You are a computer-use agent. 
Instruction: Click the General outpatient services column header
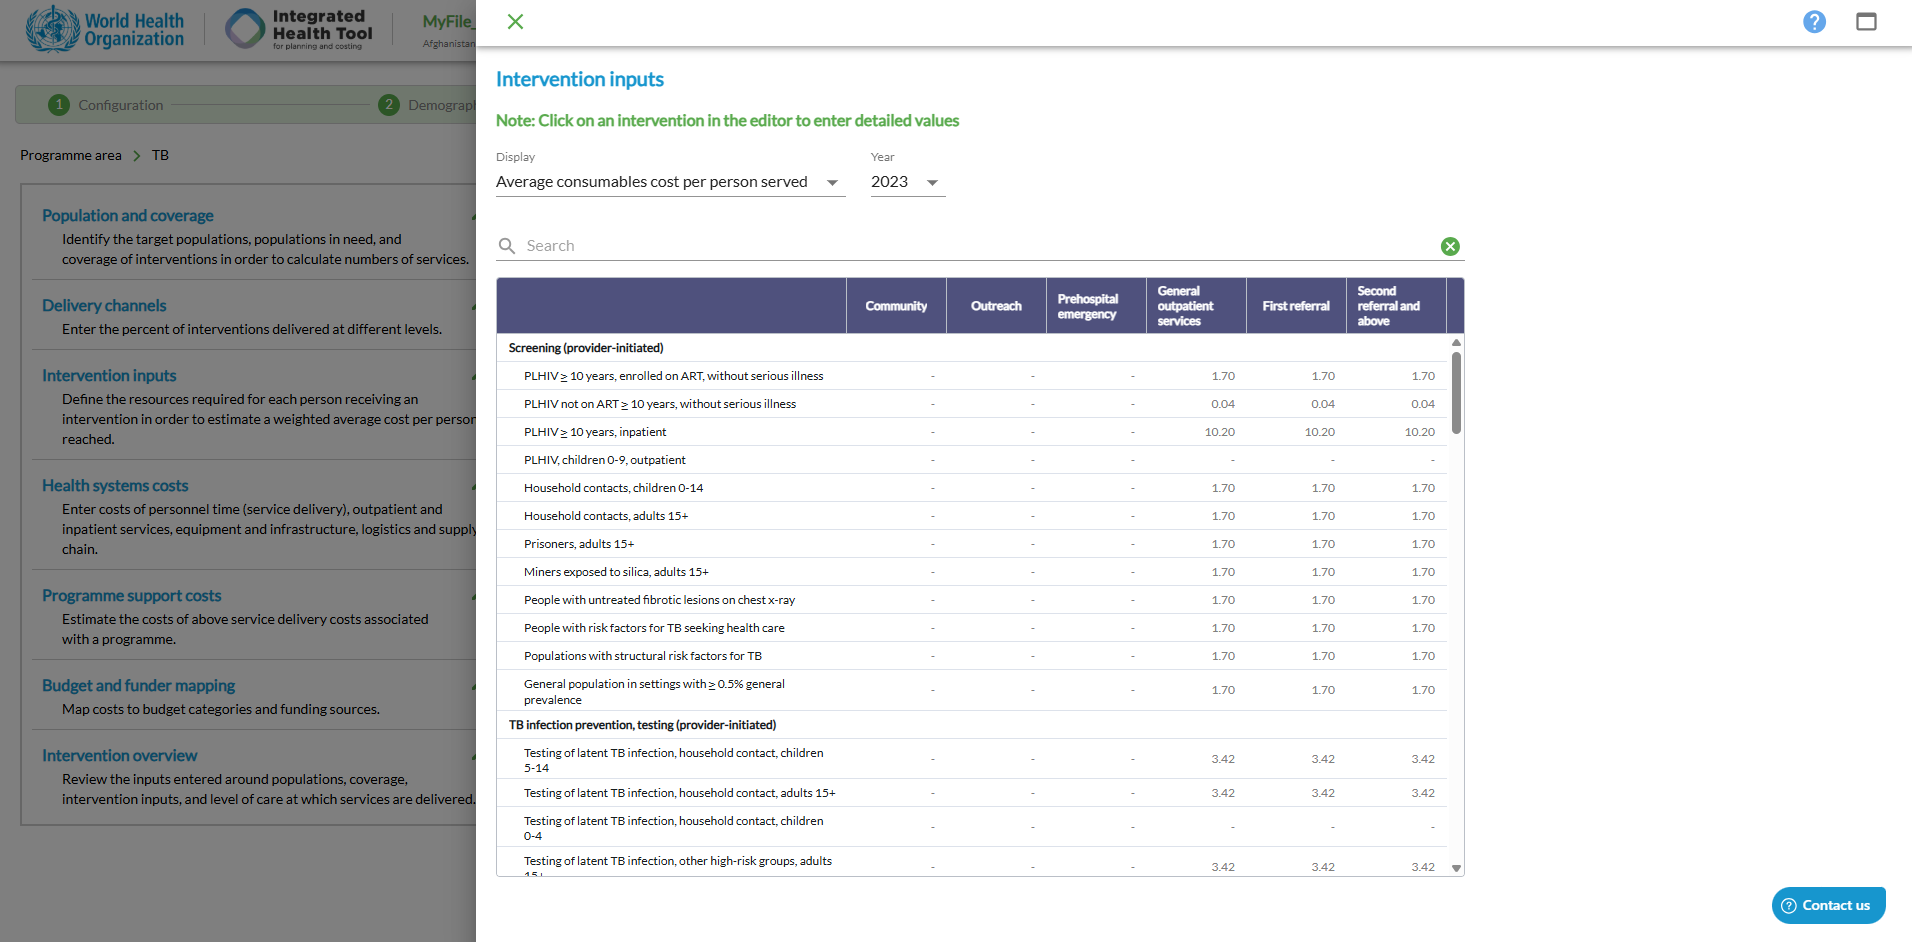pyautogui.click(x=1195, y=306)
